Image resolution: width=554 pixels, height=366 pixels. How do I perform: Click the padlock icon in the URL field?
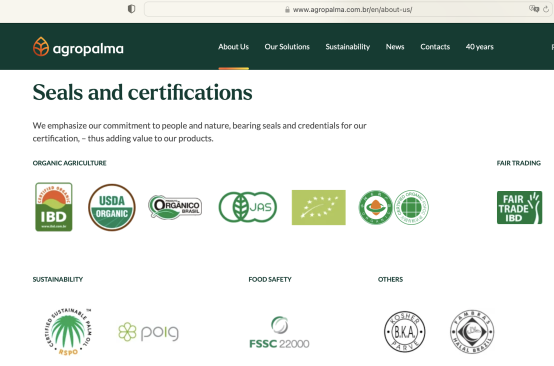coord(287,10)
